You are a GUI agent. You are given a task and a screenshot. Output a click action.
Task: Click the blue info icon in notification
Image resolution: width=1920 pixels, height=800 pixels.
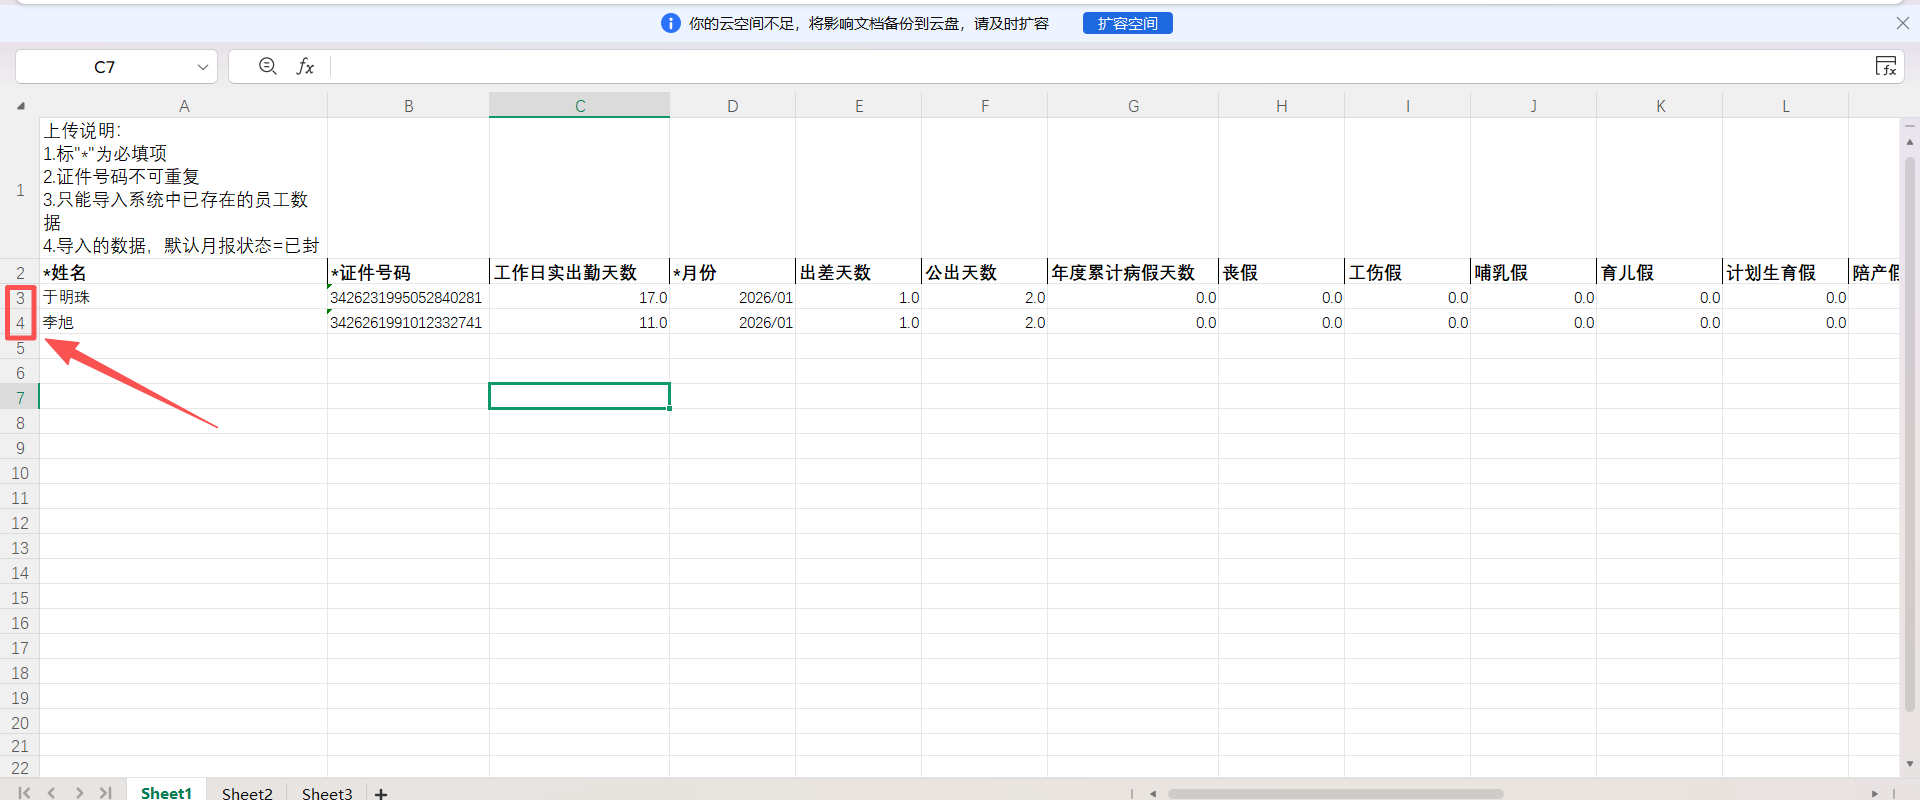tap(671, 23)
